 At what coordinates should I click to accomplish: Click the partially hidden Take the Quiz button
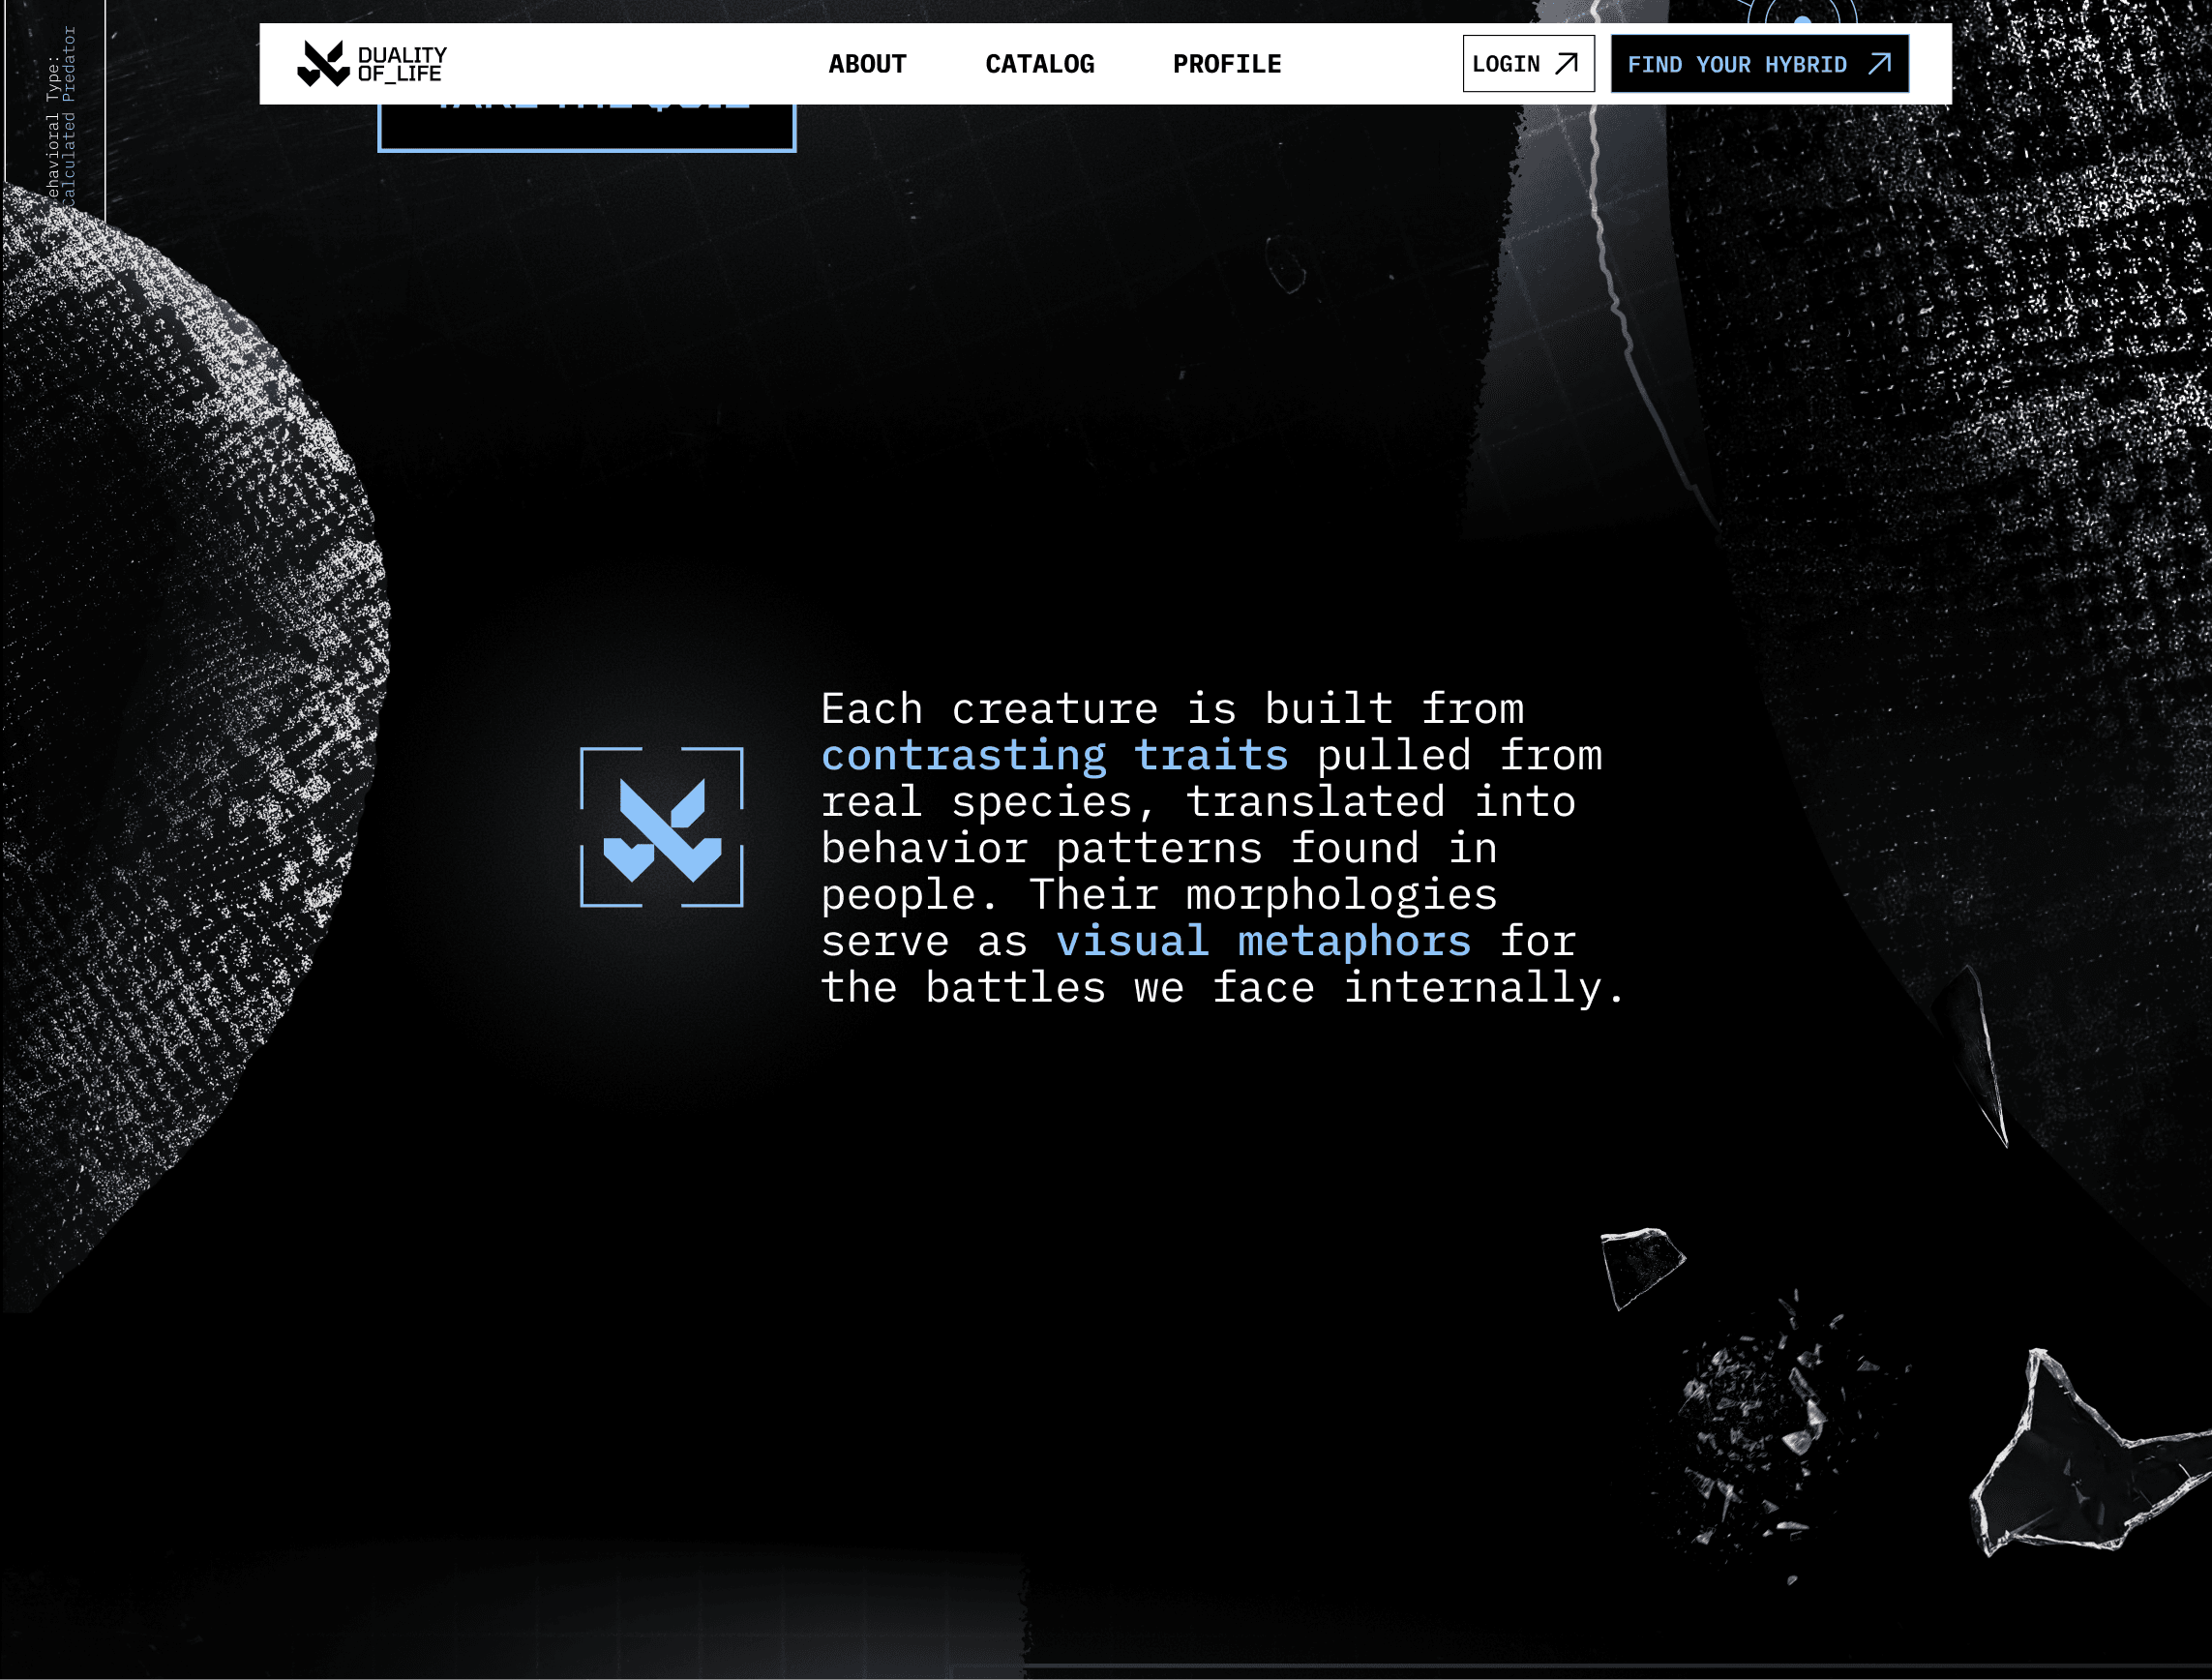[586, 128]
